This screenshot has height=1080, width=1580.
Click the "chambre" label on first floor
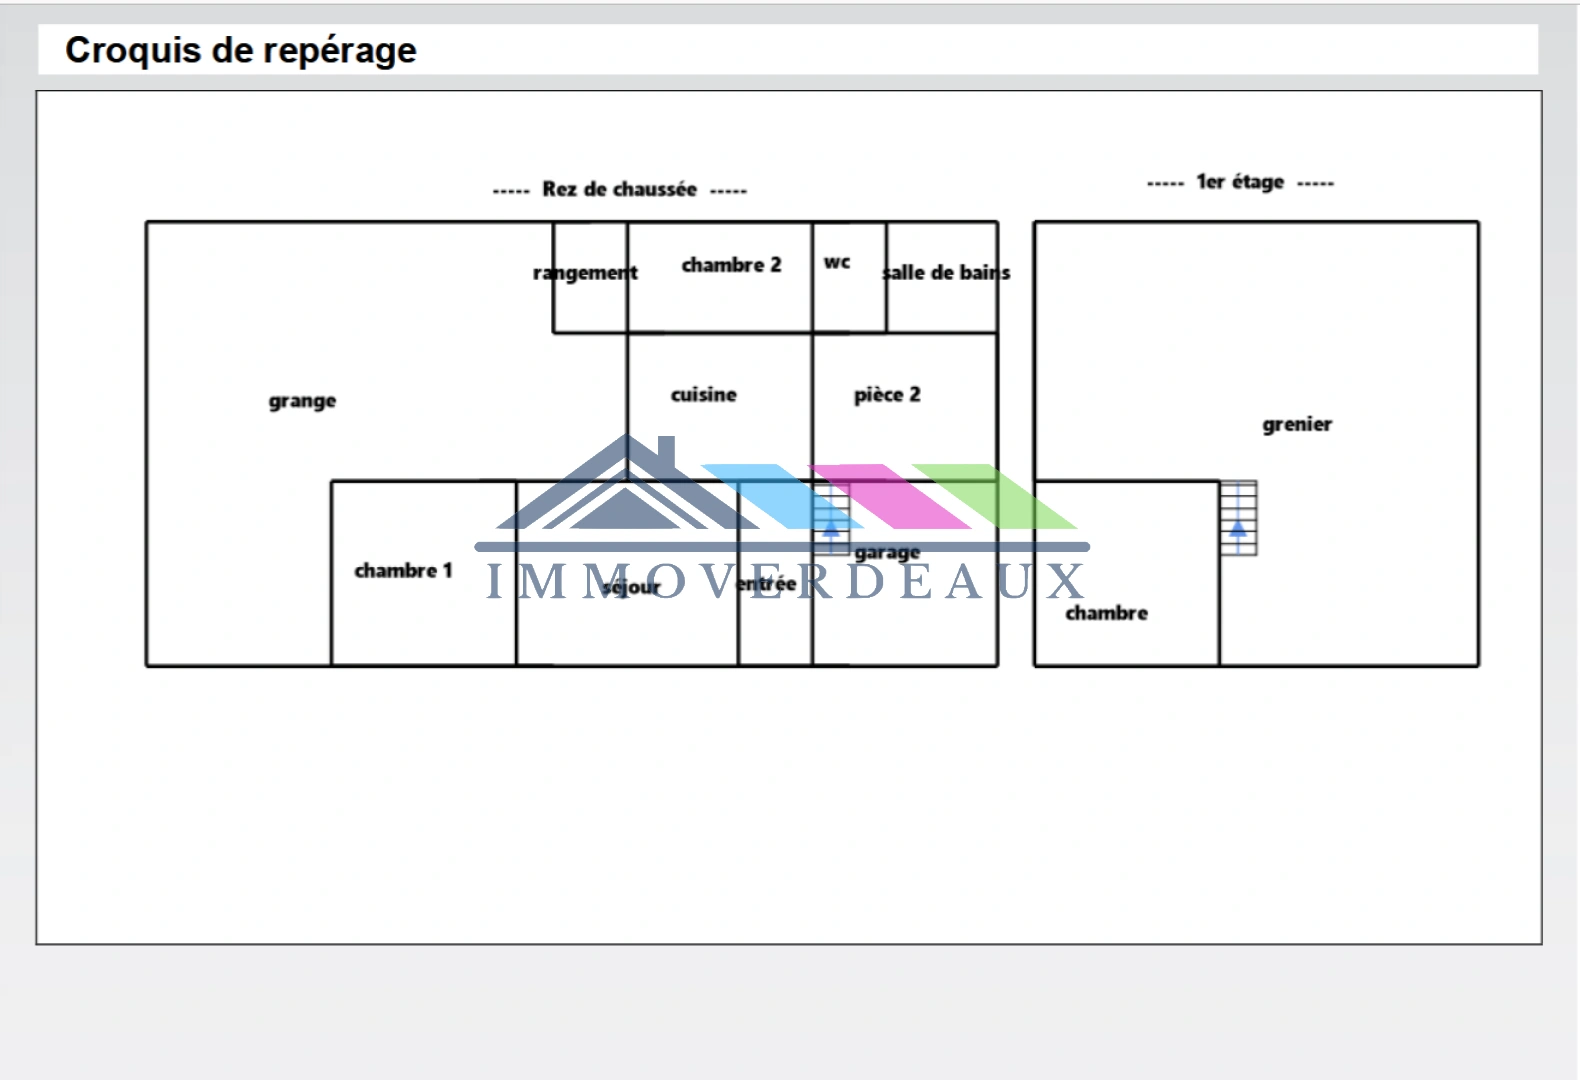pos(1106,613)
